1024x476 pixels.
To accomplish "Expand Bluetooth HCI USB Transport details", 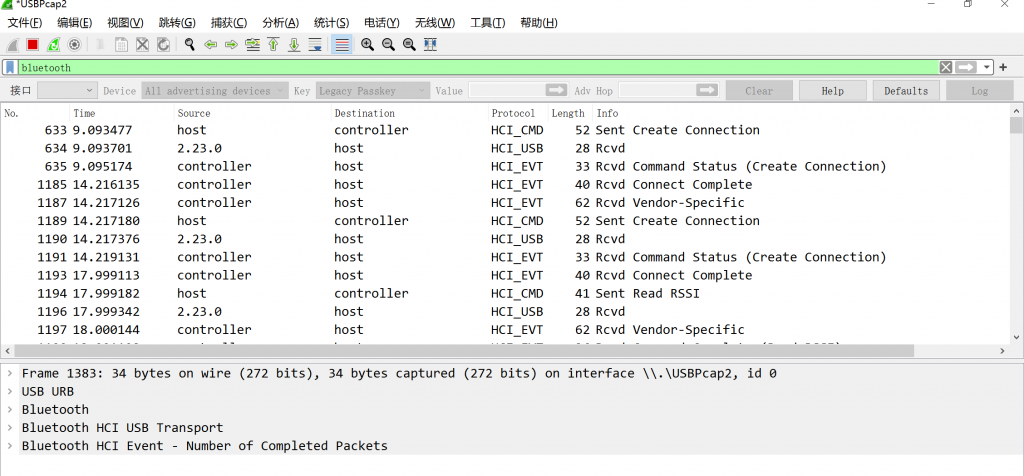I will point(10,427).
